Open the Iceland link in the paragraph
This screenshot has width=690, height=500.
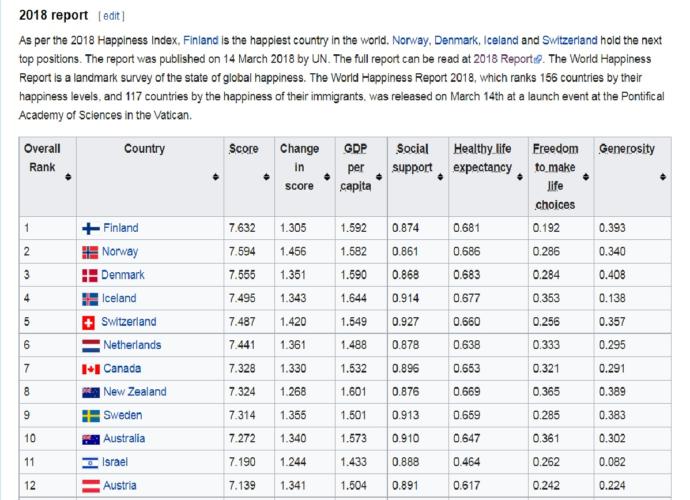pos(501,40)
